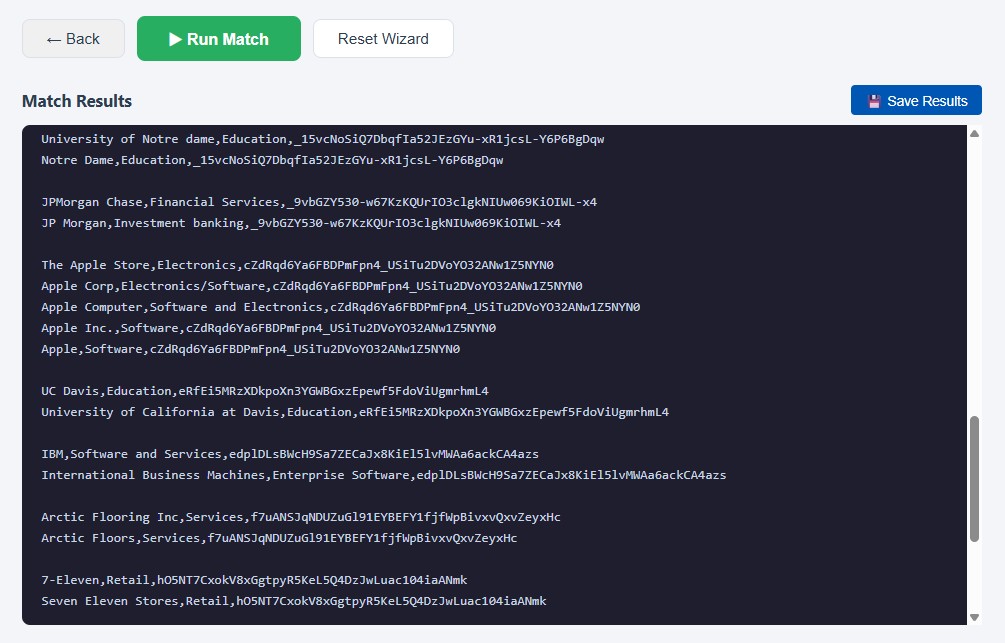Click the floppy disk icon in Save Results

coord(874,101)
